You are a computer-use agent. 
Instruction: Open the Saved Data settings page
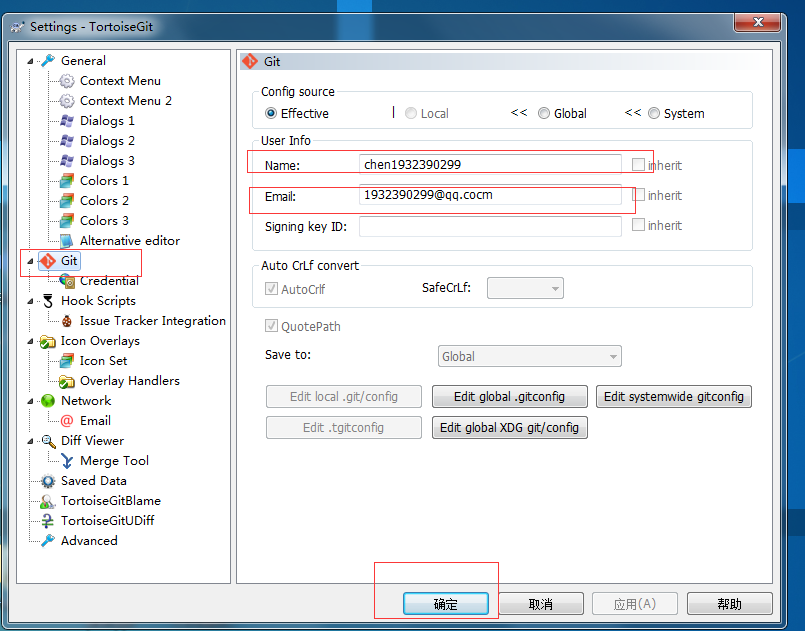tap(93, 481)
